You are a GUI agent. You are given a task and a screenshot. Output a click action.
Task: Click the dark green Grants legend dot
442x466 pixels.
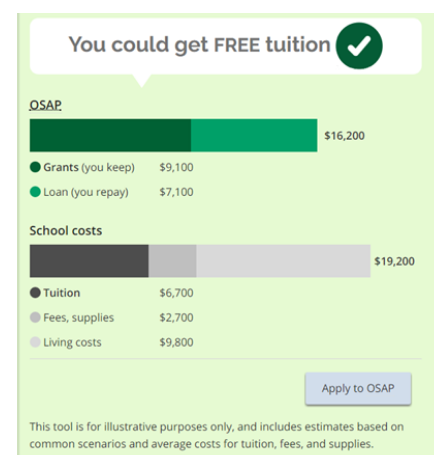pyautogui.click(x=35, y=167)
